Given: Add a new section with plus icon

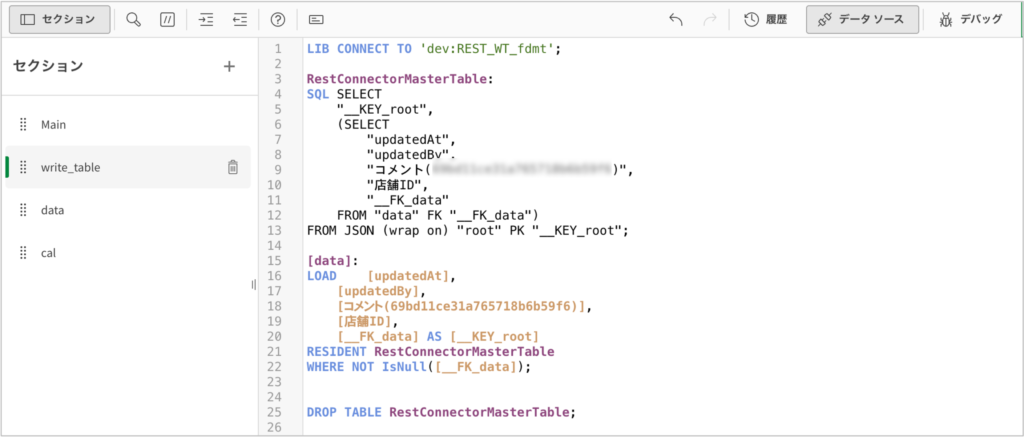Looking at the screenshot, I should (229, 66).
